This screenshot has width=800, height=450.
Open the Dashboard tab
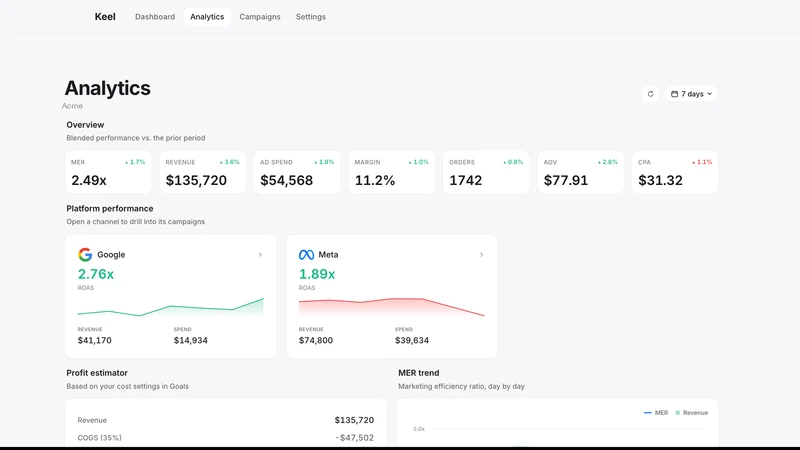(155, 17)
